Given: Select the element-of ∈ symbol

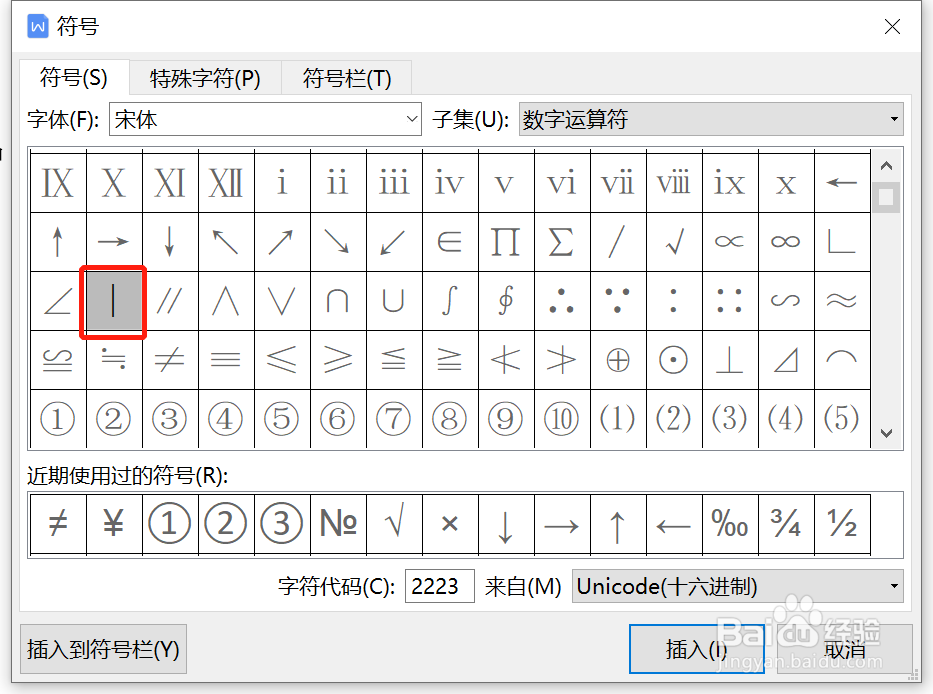Looking at the screenshot, I should pyautogui.click(x=449, y=240).
